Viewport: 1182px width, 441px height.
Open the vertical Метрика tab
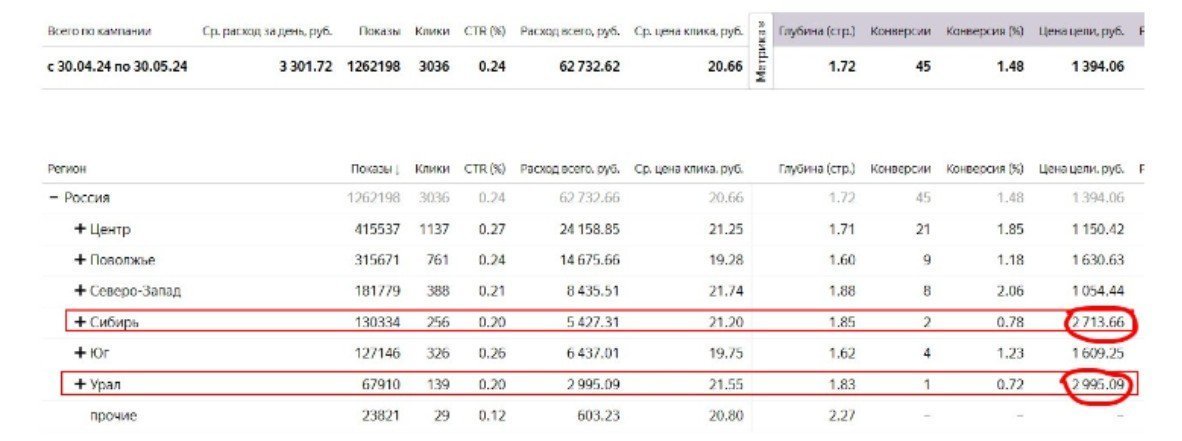click(x=761, y=52)
